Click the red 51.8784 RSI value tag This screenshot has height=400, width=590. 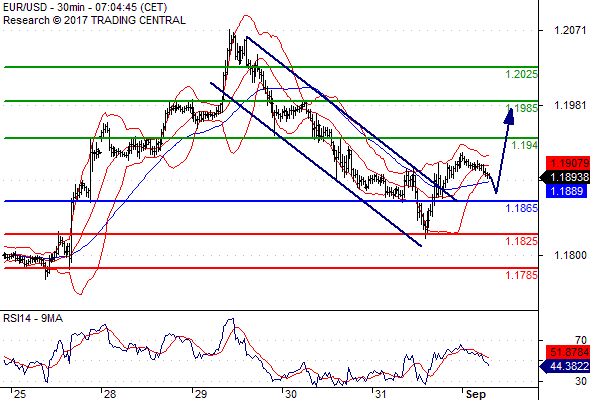tap(568, 353)
